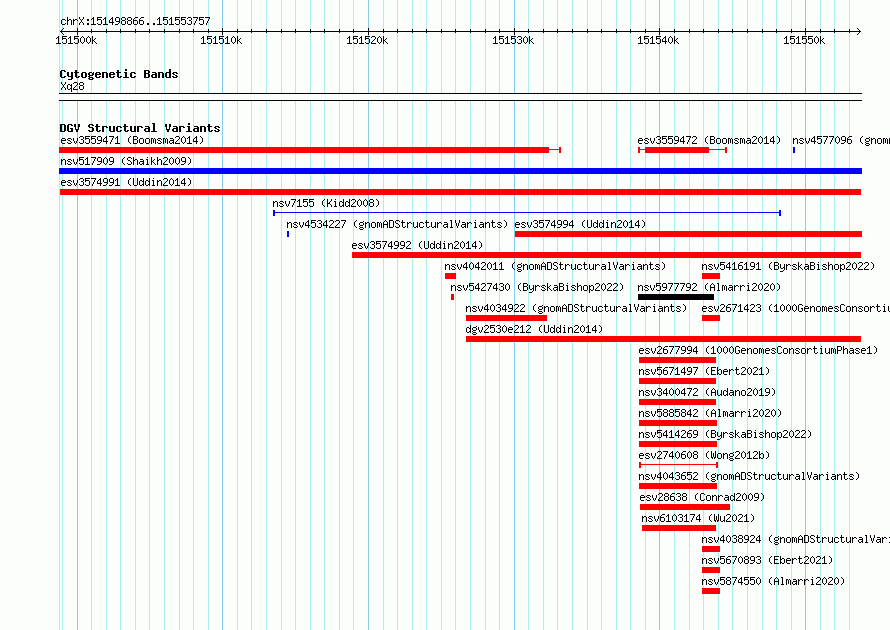
Task: Click nsv5874550 (Almarri2020) label
Action: [x=773, y=581]
